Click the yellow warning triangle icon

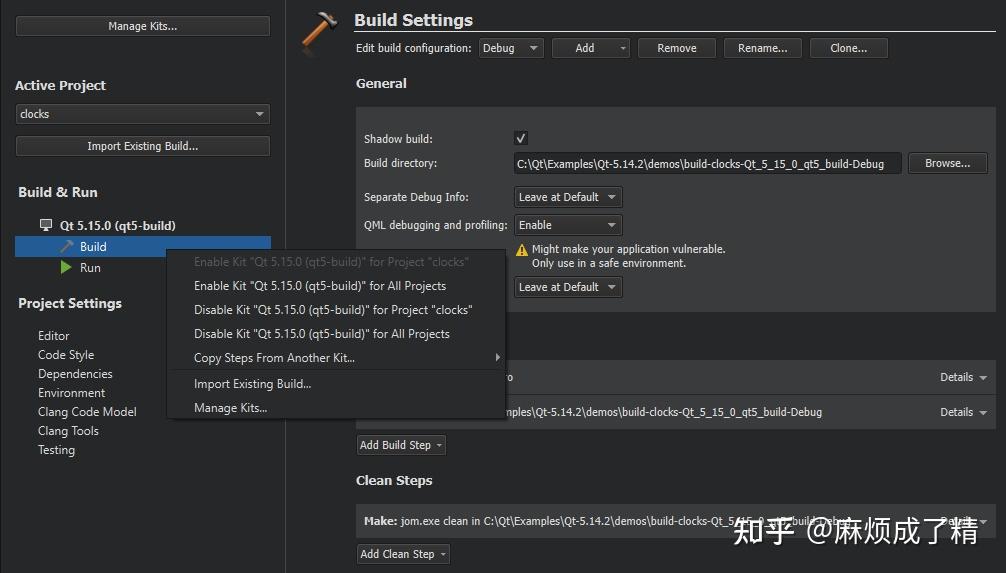click(x=521, y=250)
